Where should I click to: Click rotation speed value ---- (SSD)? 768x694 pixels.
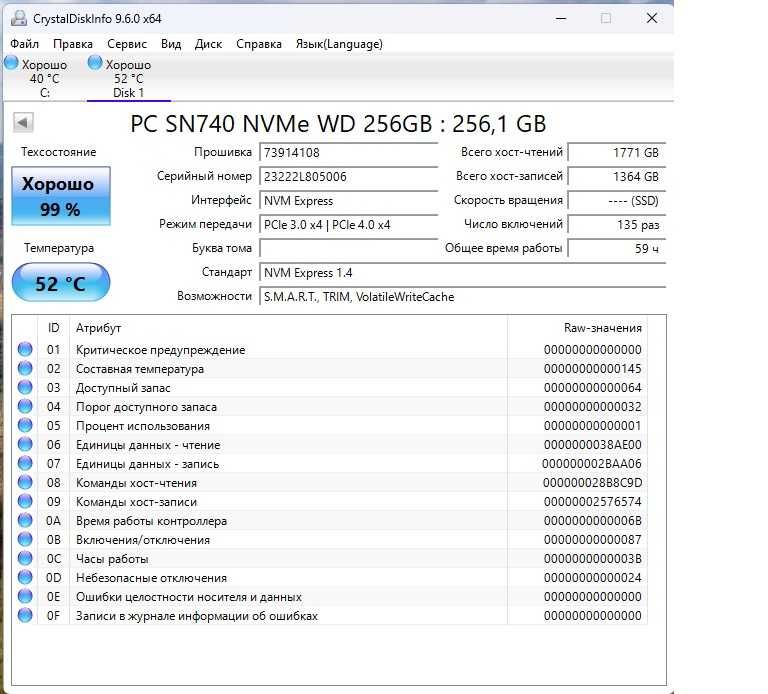[617, 200]
